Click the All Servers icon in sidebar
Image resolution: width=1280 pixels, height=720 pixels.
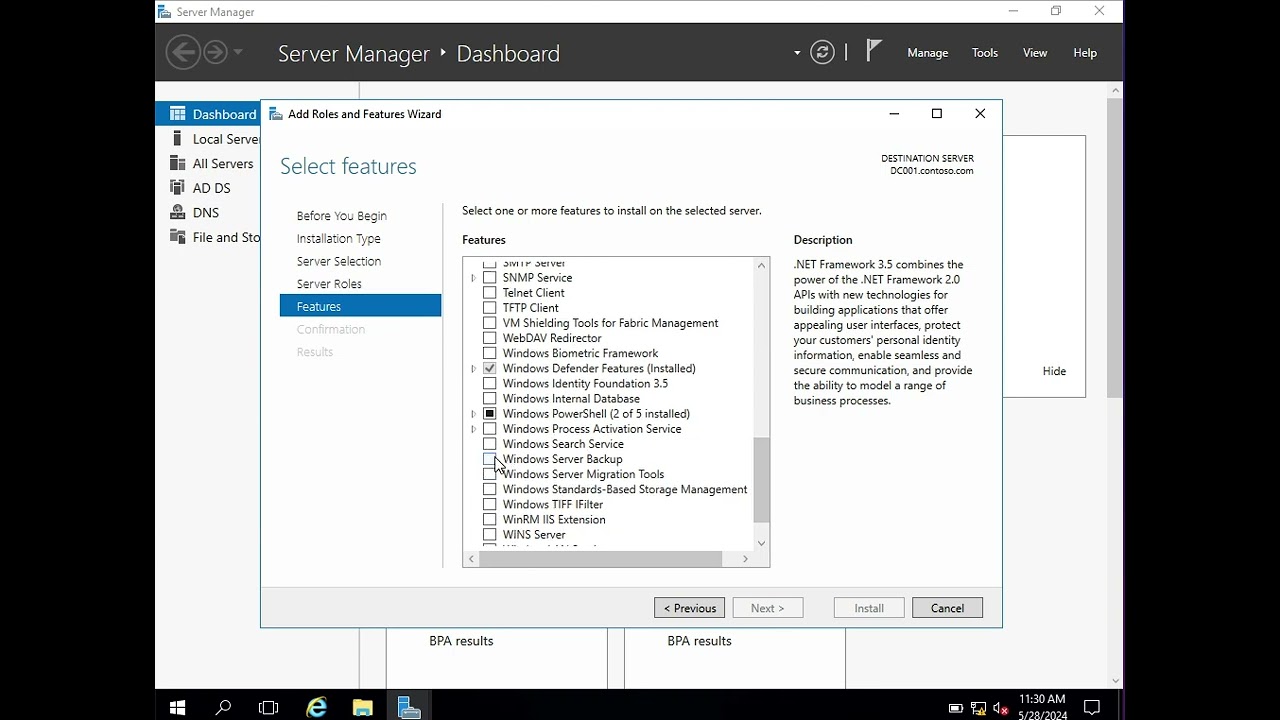[x=178, y=163]
